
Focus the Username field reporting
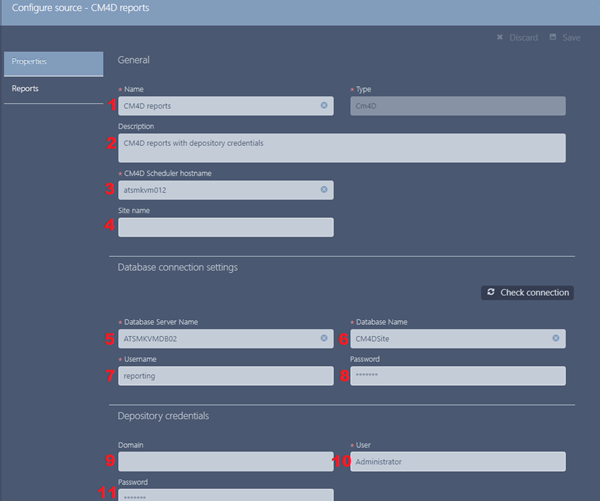226,376
